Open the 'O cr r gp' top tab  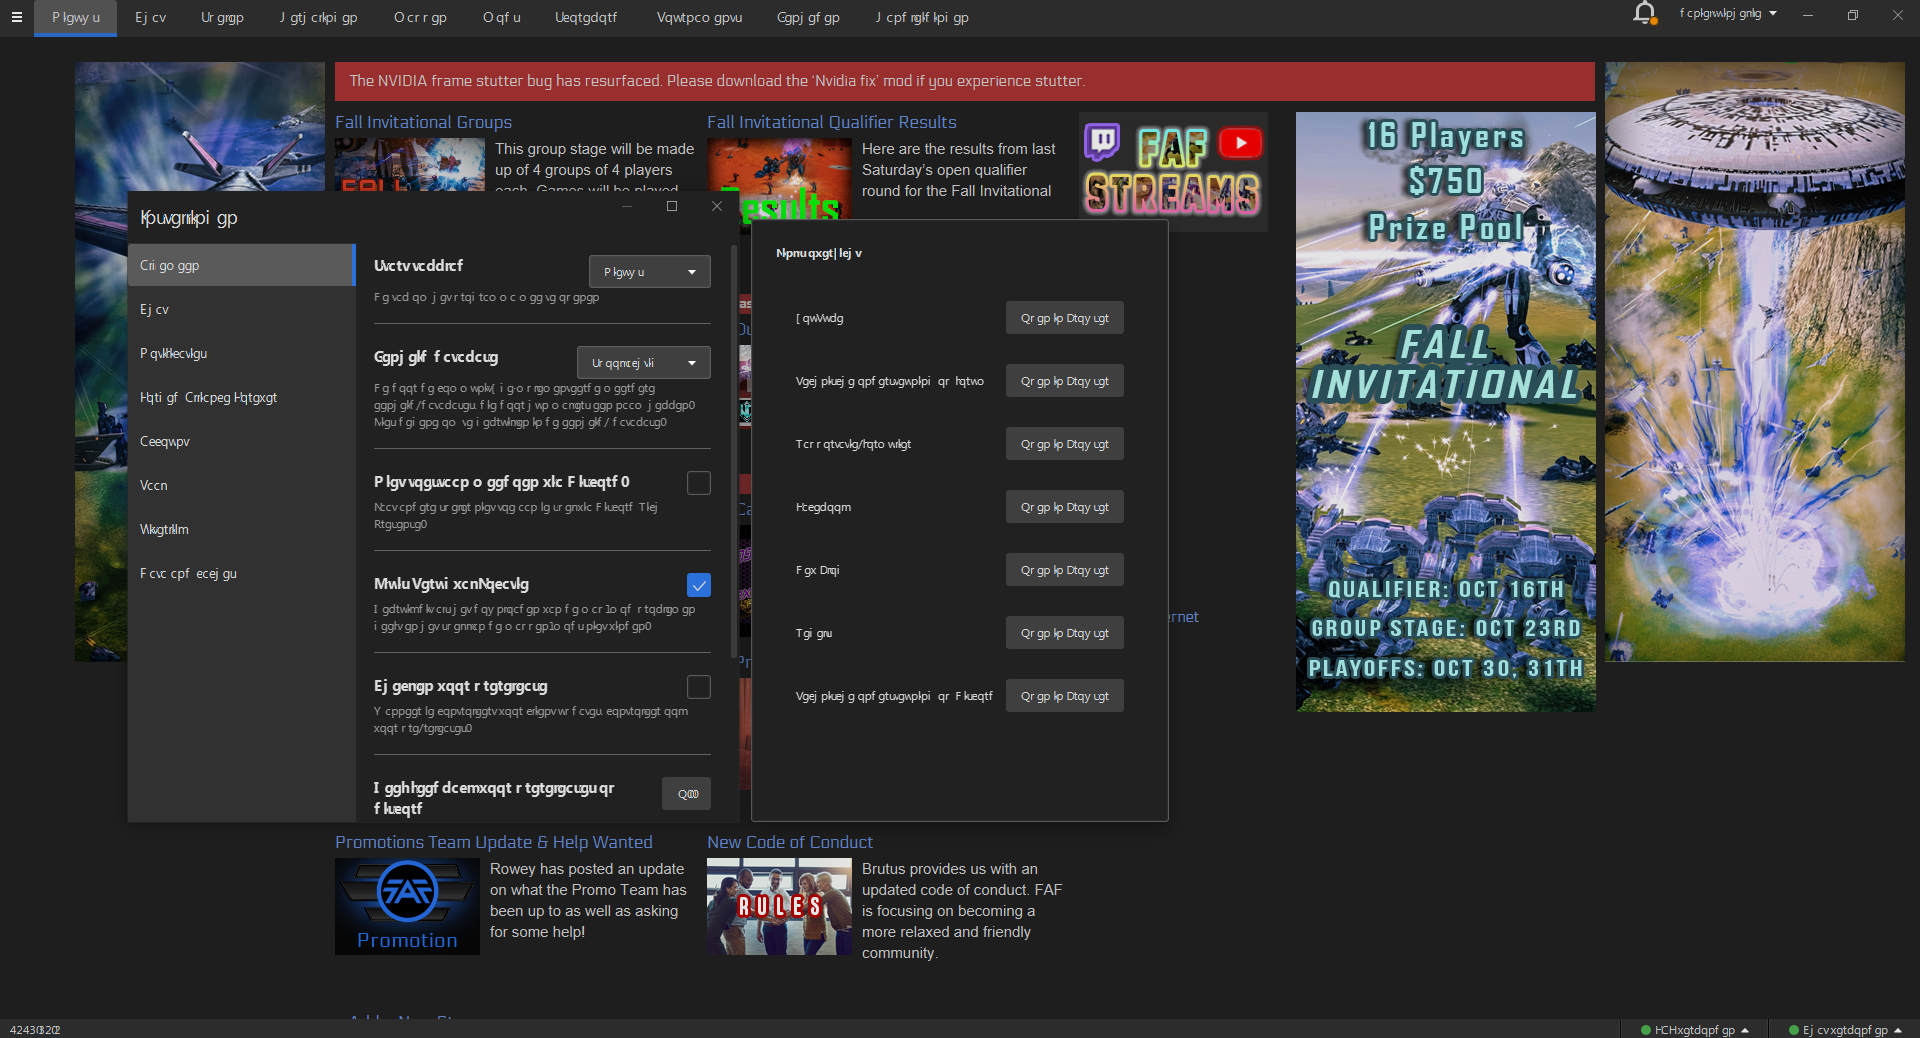(420, 18)
